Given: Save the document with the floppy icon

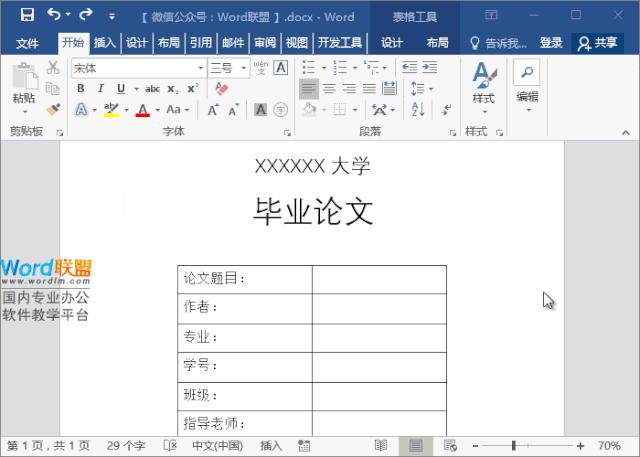Looking at the screenshot, I should tap(27, 15).
